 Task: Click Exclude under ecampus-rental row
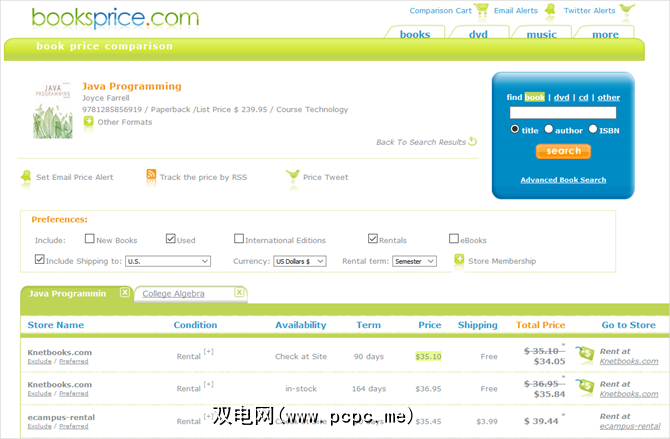tap(39, 426)
